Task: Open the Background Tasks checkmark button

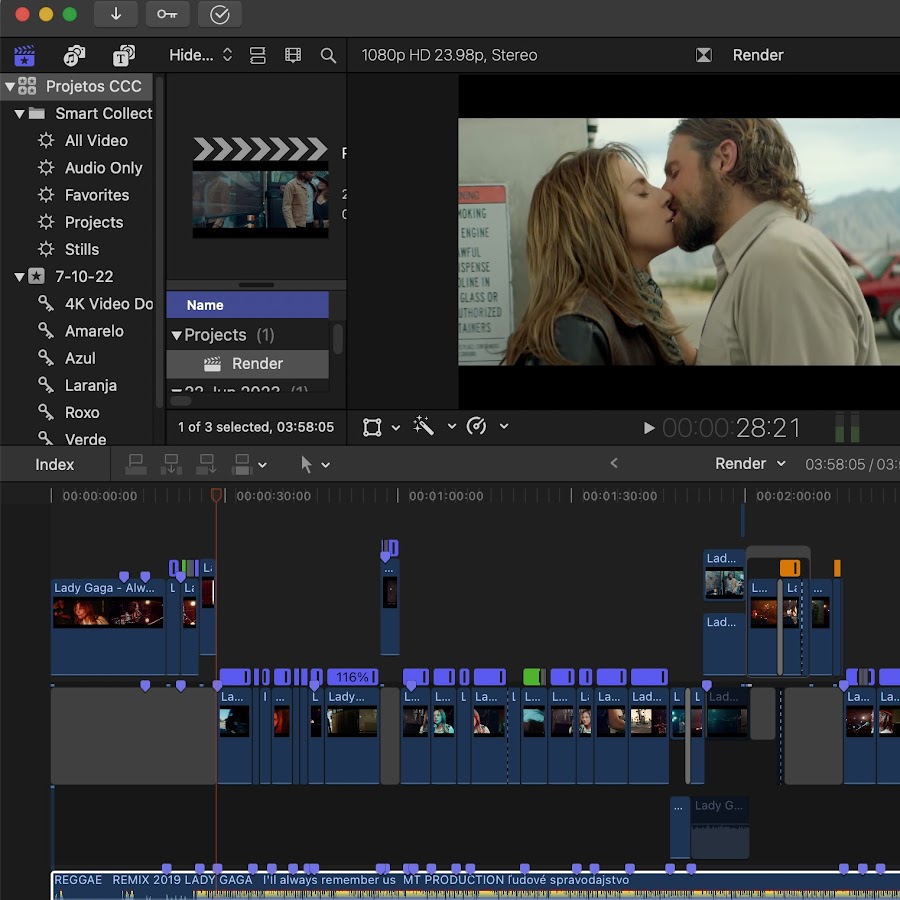Action: pyautogui.click(x=219, y=14)
